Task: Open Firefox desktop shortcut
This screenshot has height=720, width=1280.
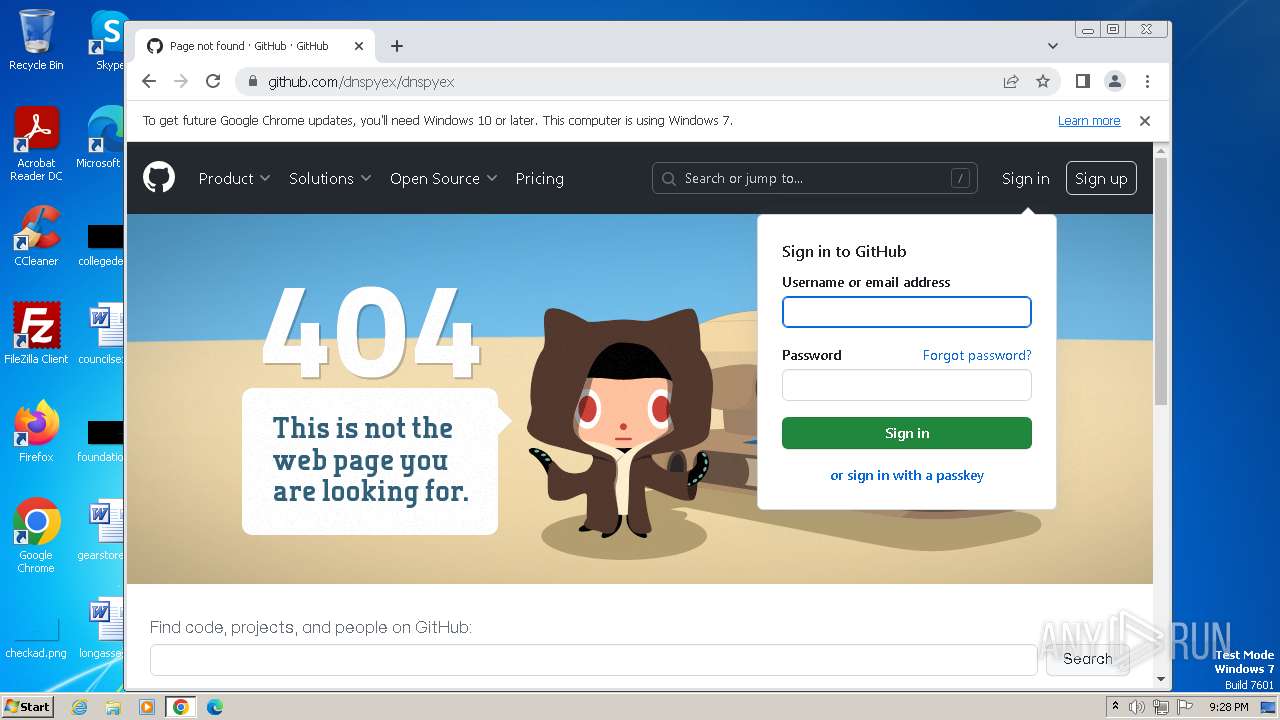Action: click(x=36, y=432)
